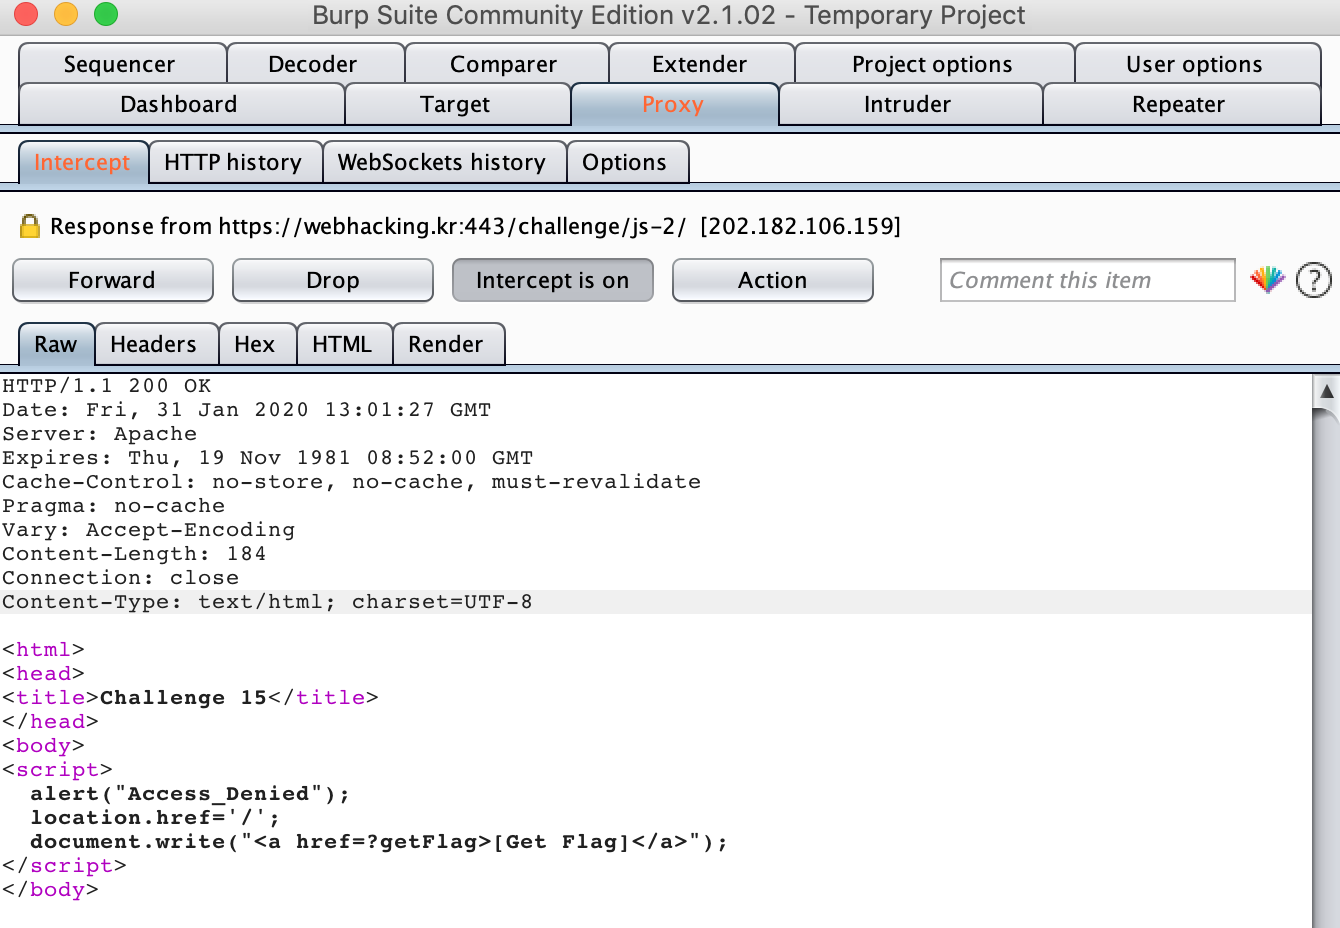Switch to the Headers view tab
The width and height of the screenshot is (1340, 928).
(x=156, y=344)
